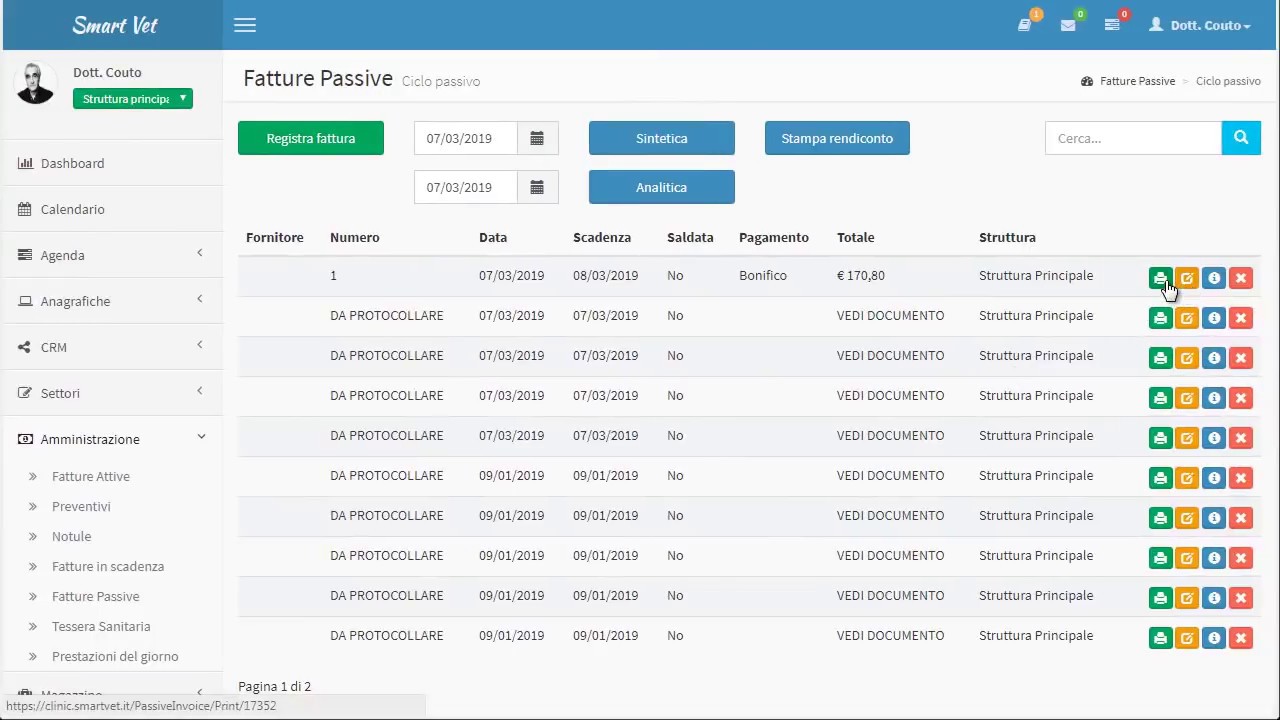
Task: Click the magnifier search button
Action: point(1241,138)
